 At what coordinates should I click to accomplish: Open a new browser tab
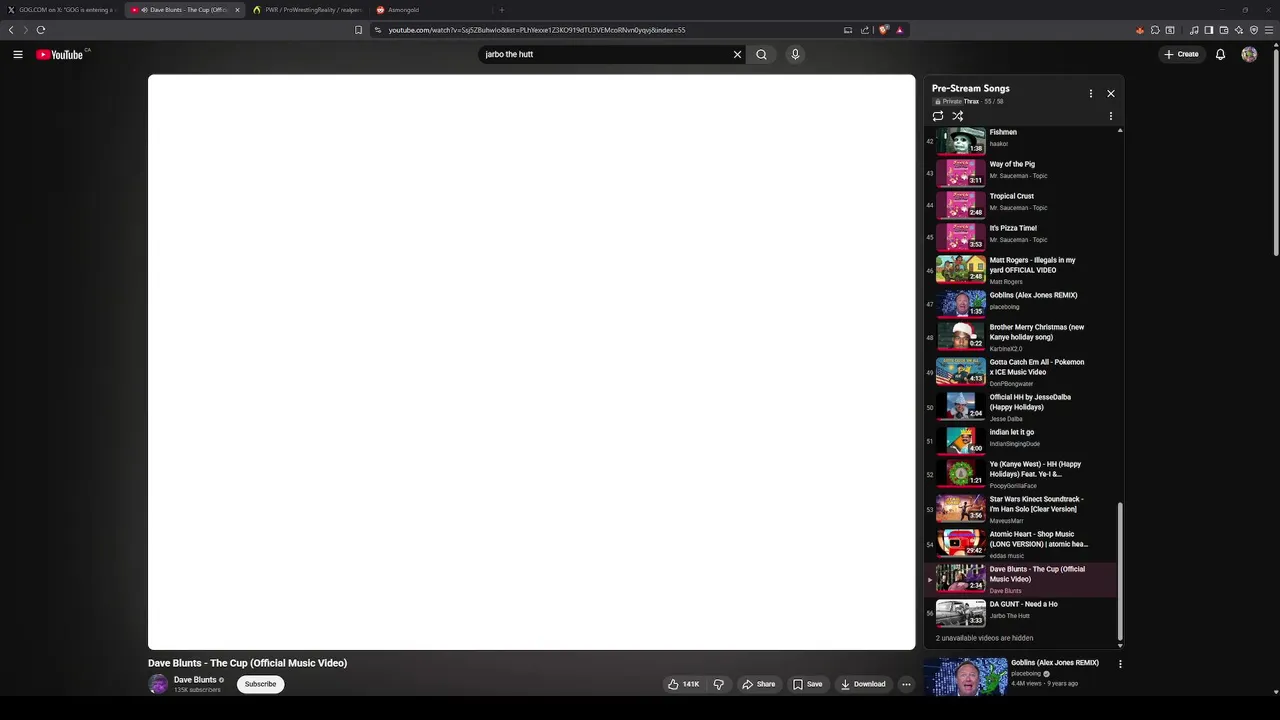501,10
